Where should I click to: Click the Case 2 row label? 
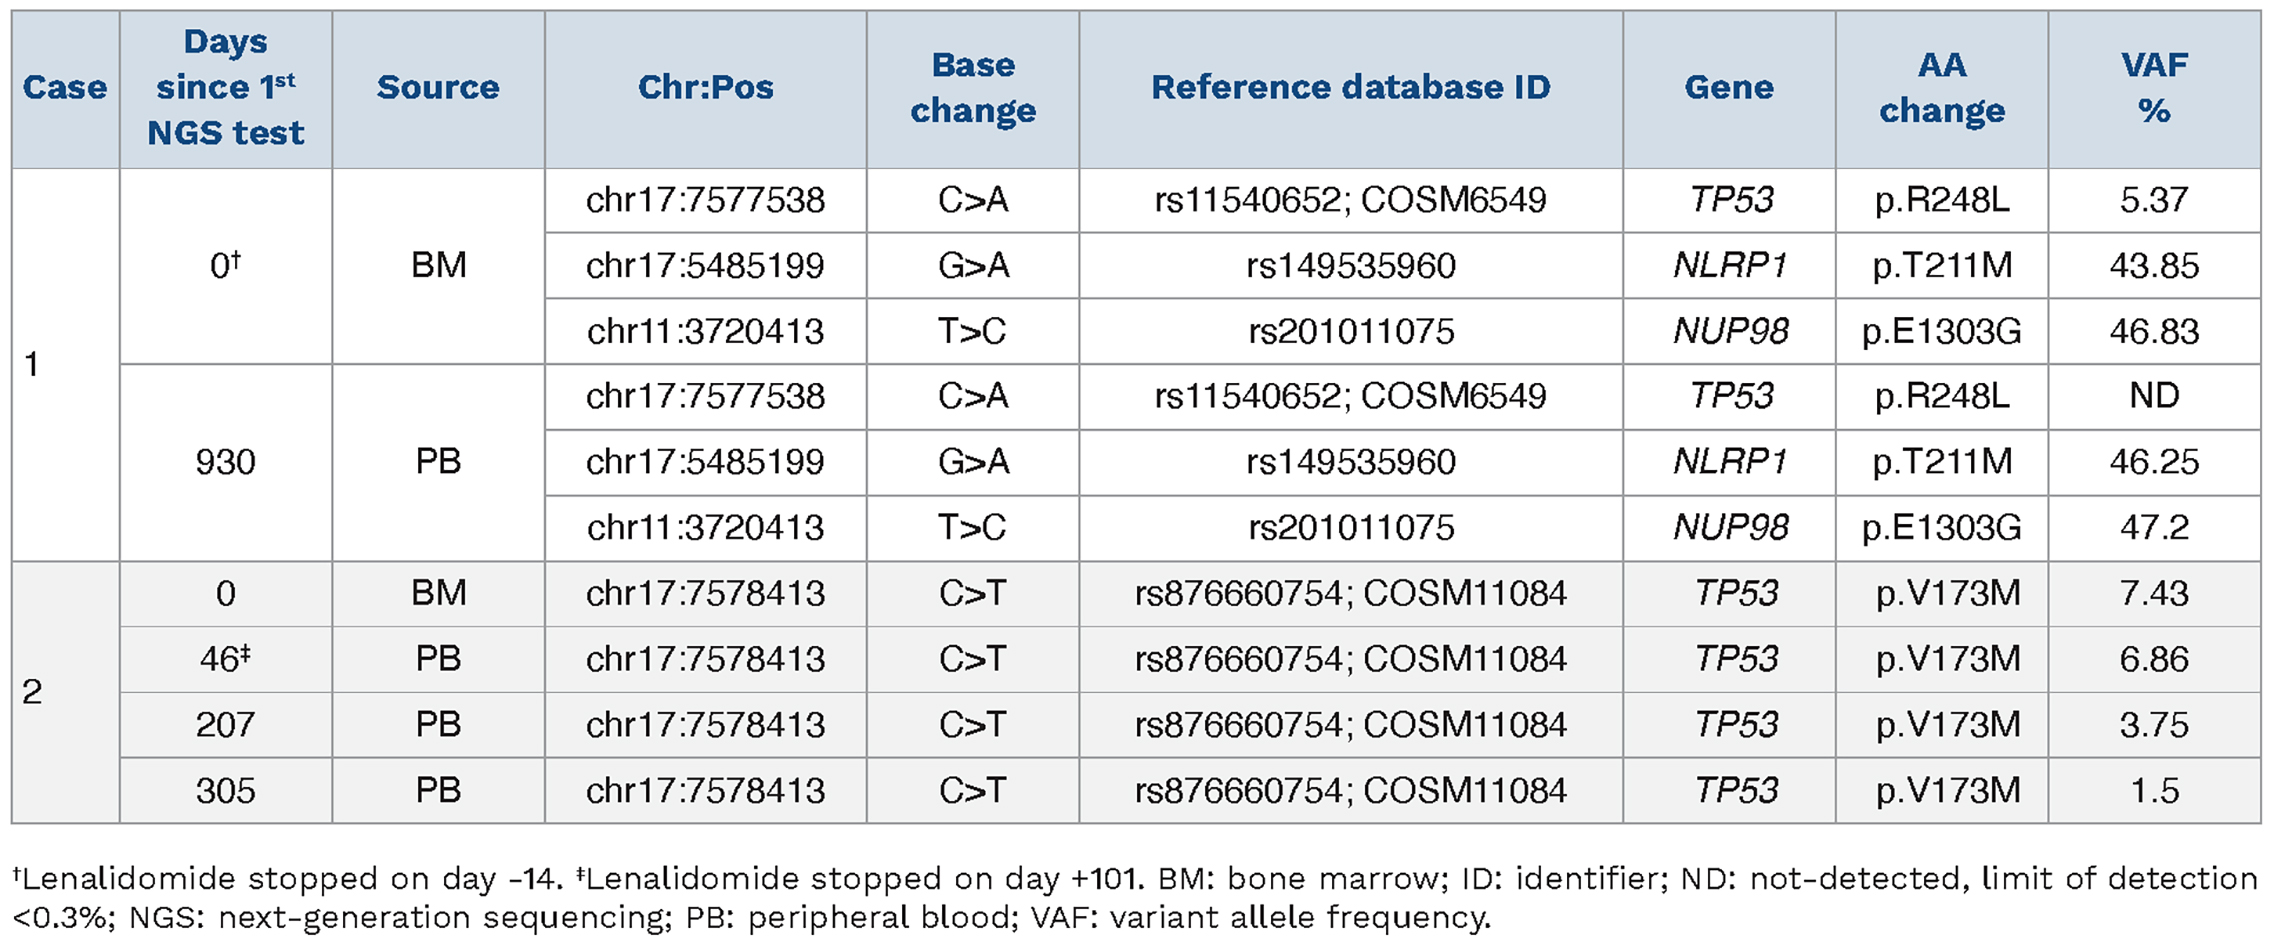click(33, 691)
